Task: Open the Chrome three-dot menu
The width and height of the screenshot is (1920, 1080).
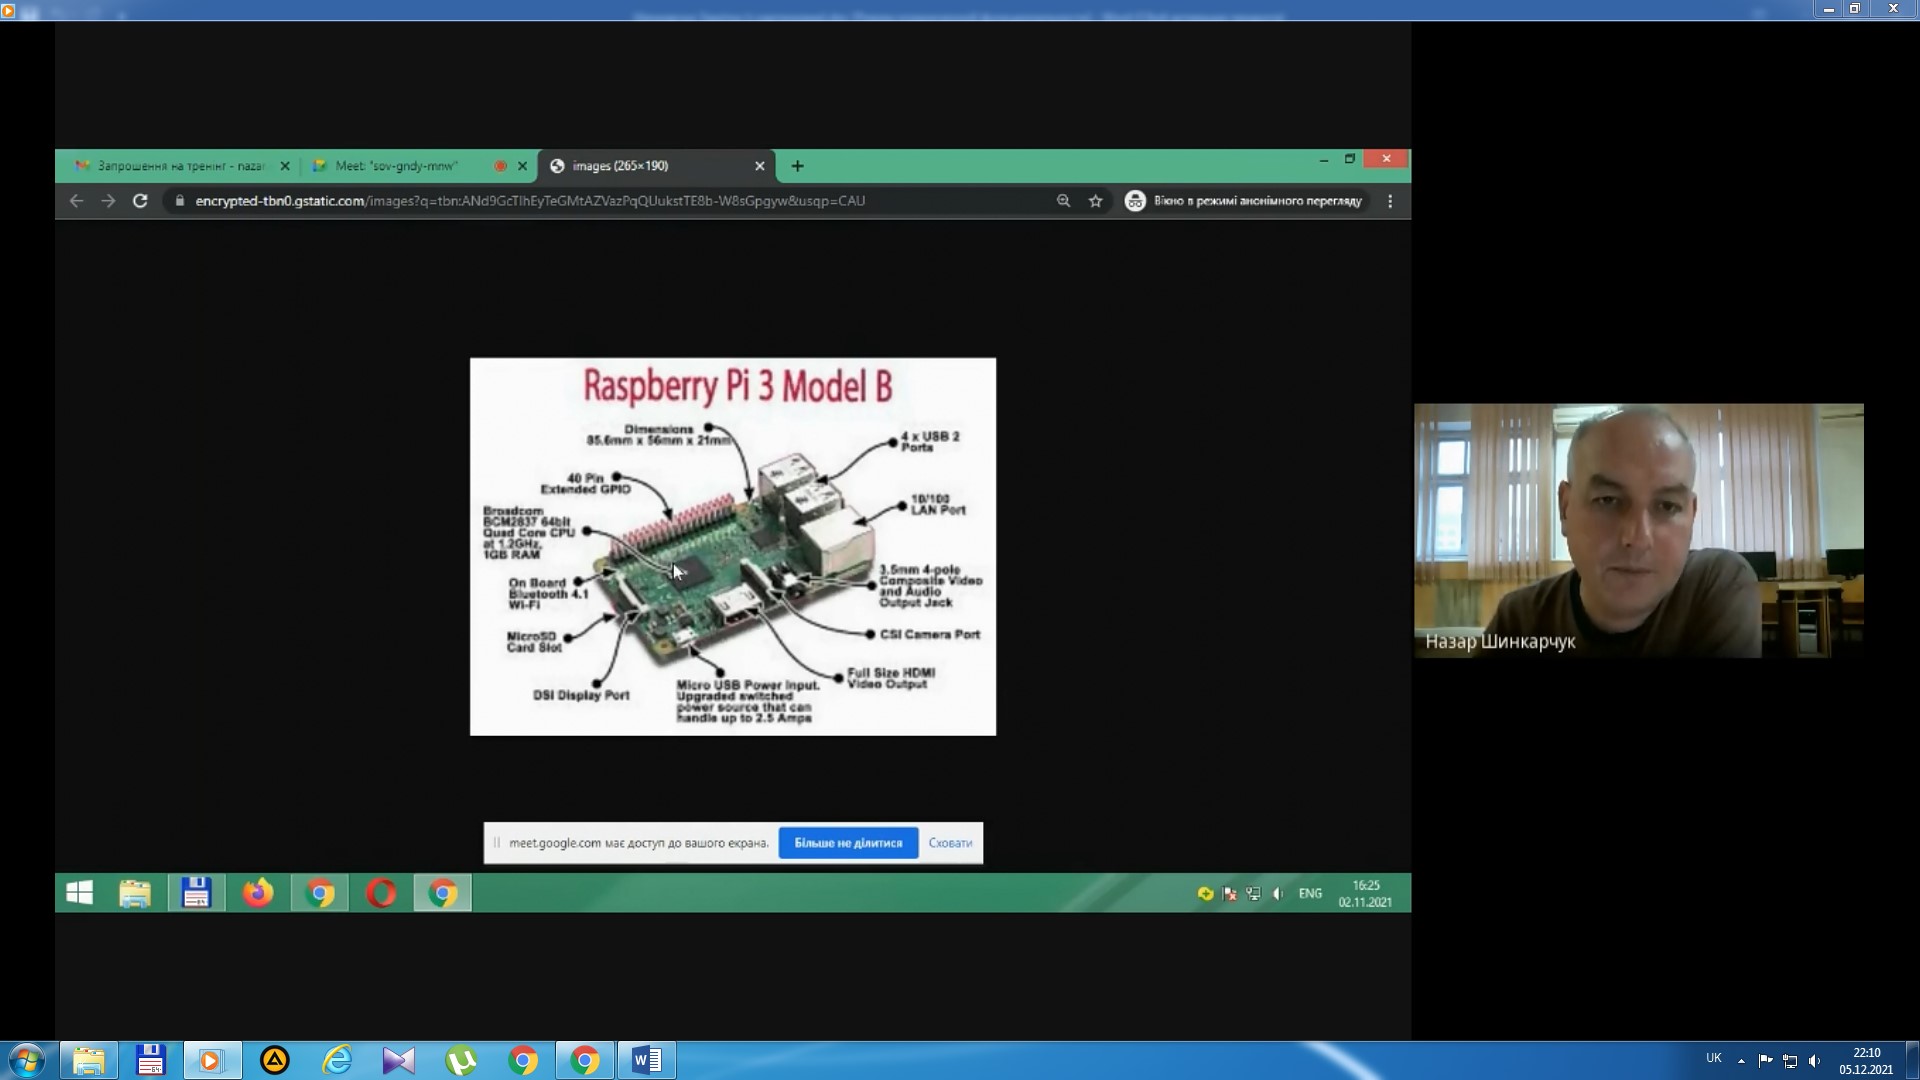Action: click(x=1390, y=201)
